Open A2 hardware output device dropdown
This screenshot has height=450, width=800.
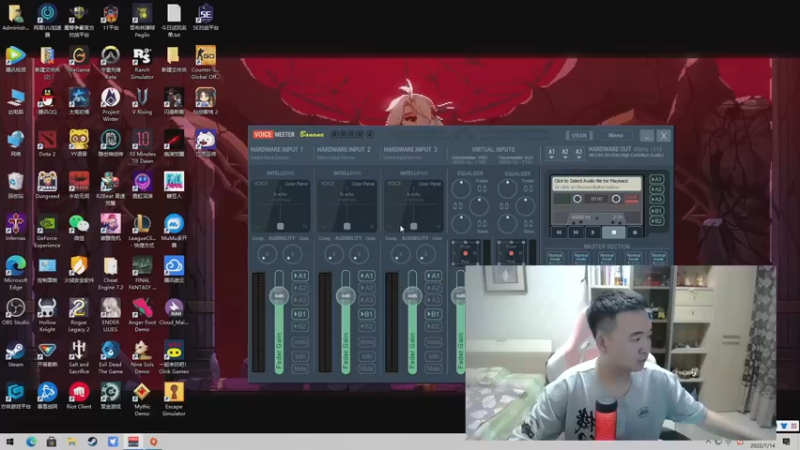click(x=565, y=154)
